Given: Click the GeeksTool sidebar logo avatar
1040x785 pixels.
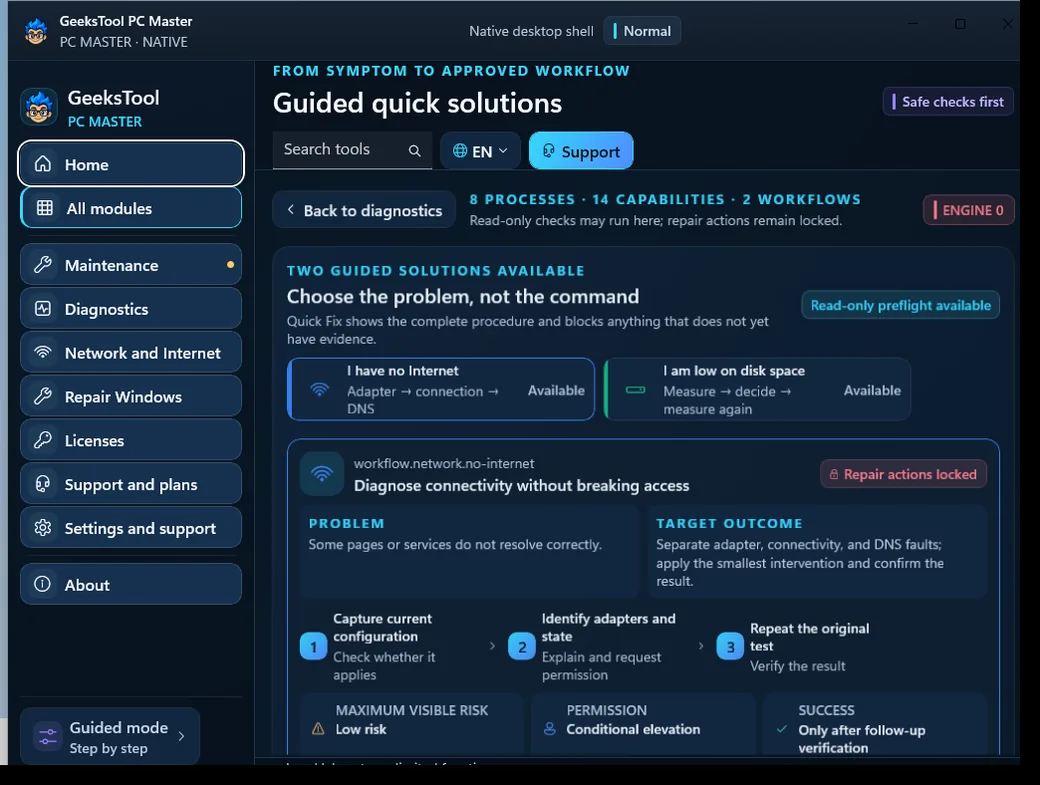Looking at the screenshot, I should [39, 107].
